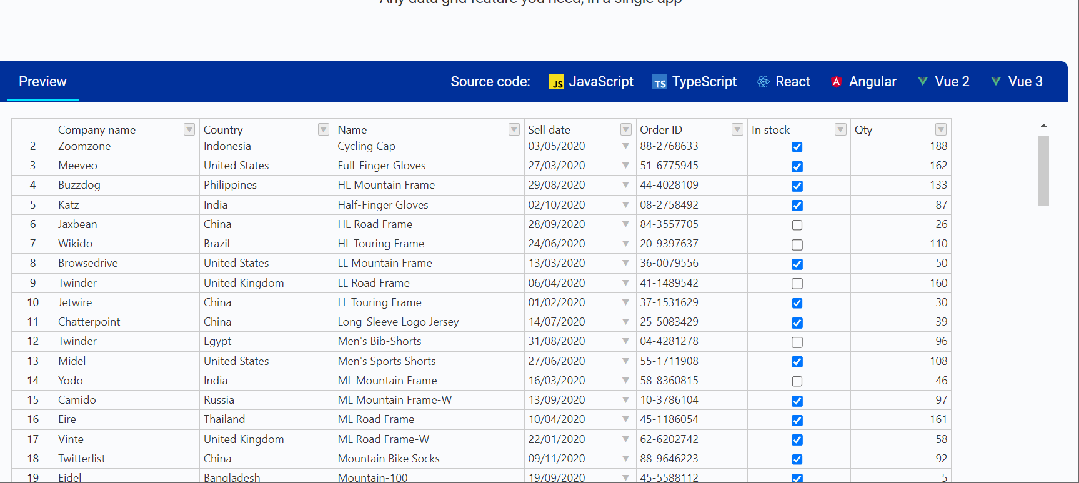Open the Qty column filter menu

click(x=940, y=130)
